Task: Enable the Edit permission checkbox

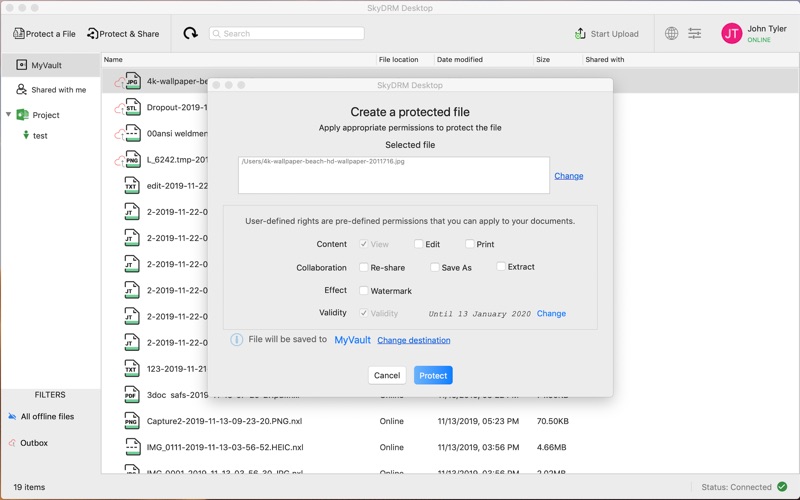Action: (x=418, y=244)
